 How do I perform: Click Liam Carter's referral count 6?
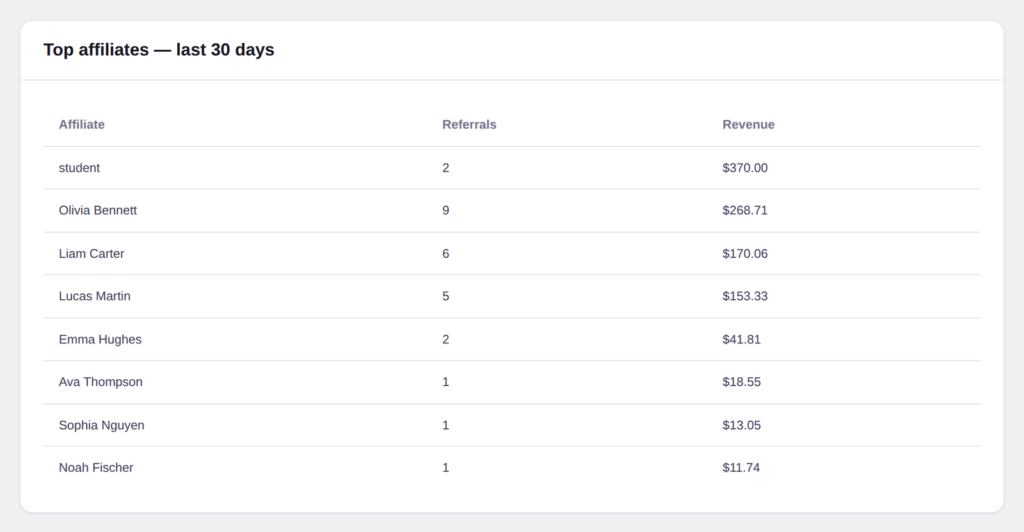tap(445, 253)
